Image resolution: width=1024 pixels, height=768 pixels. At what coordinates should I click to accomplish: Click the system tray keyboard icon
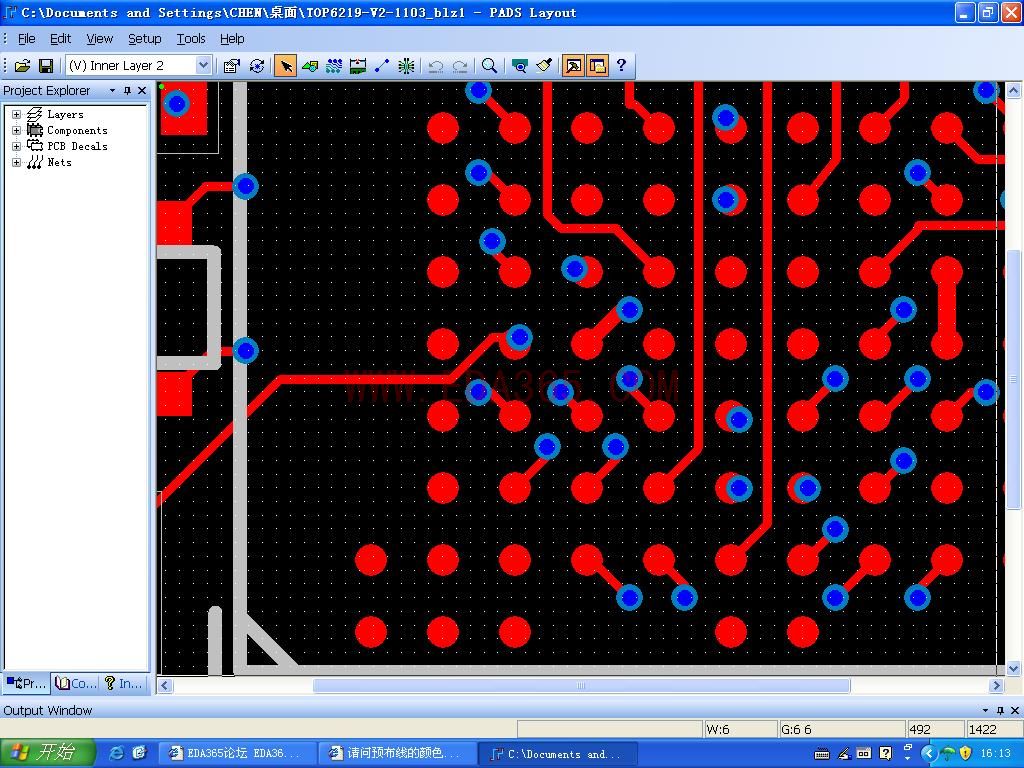822,754
